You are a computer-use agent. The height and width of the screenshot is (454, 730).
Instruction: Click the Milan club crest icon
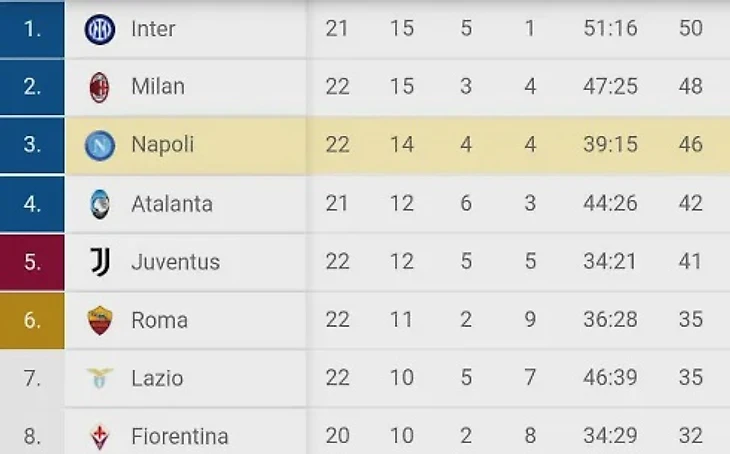(99, 87)
